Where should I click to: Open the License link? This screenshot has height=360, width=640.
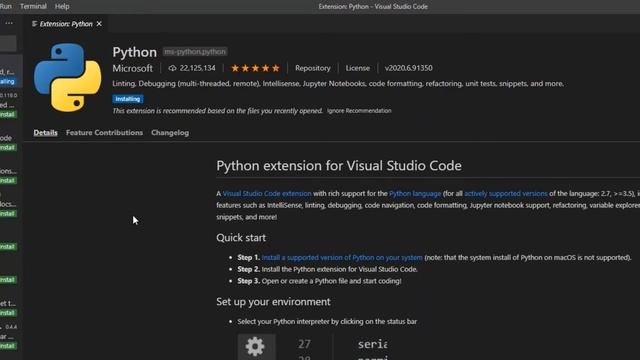point(358,68)
